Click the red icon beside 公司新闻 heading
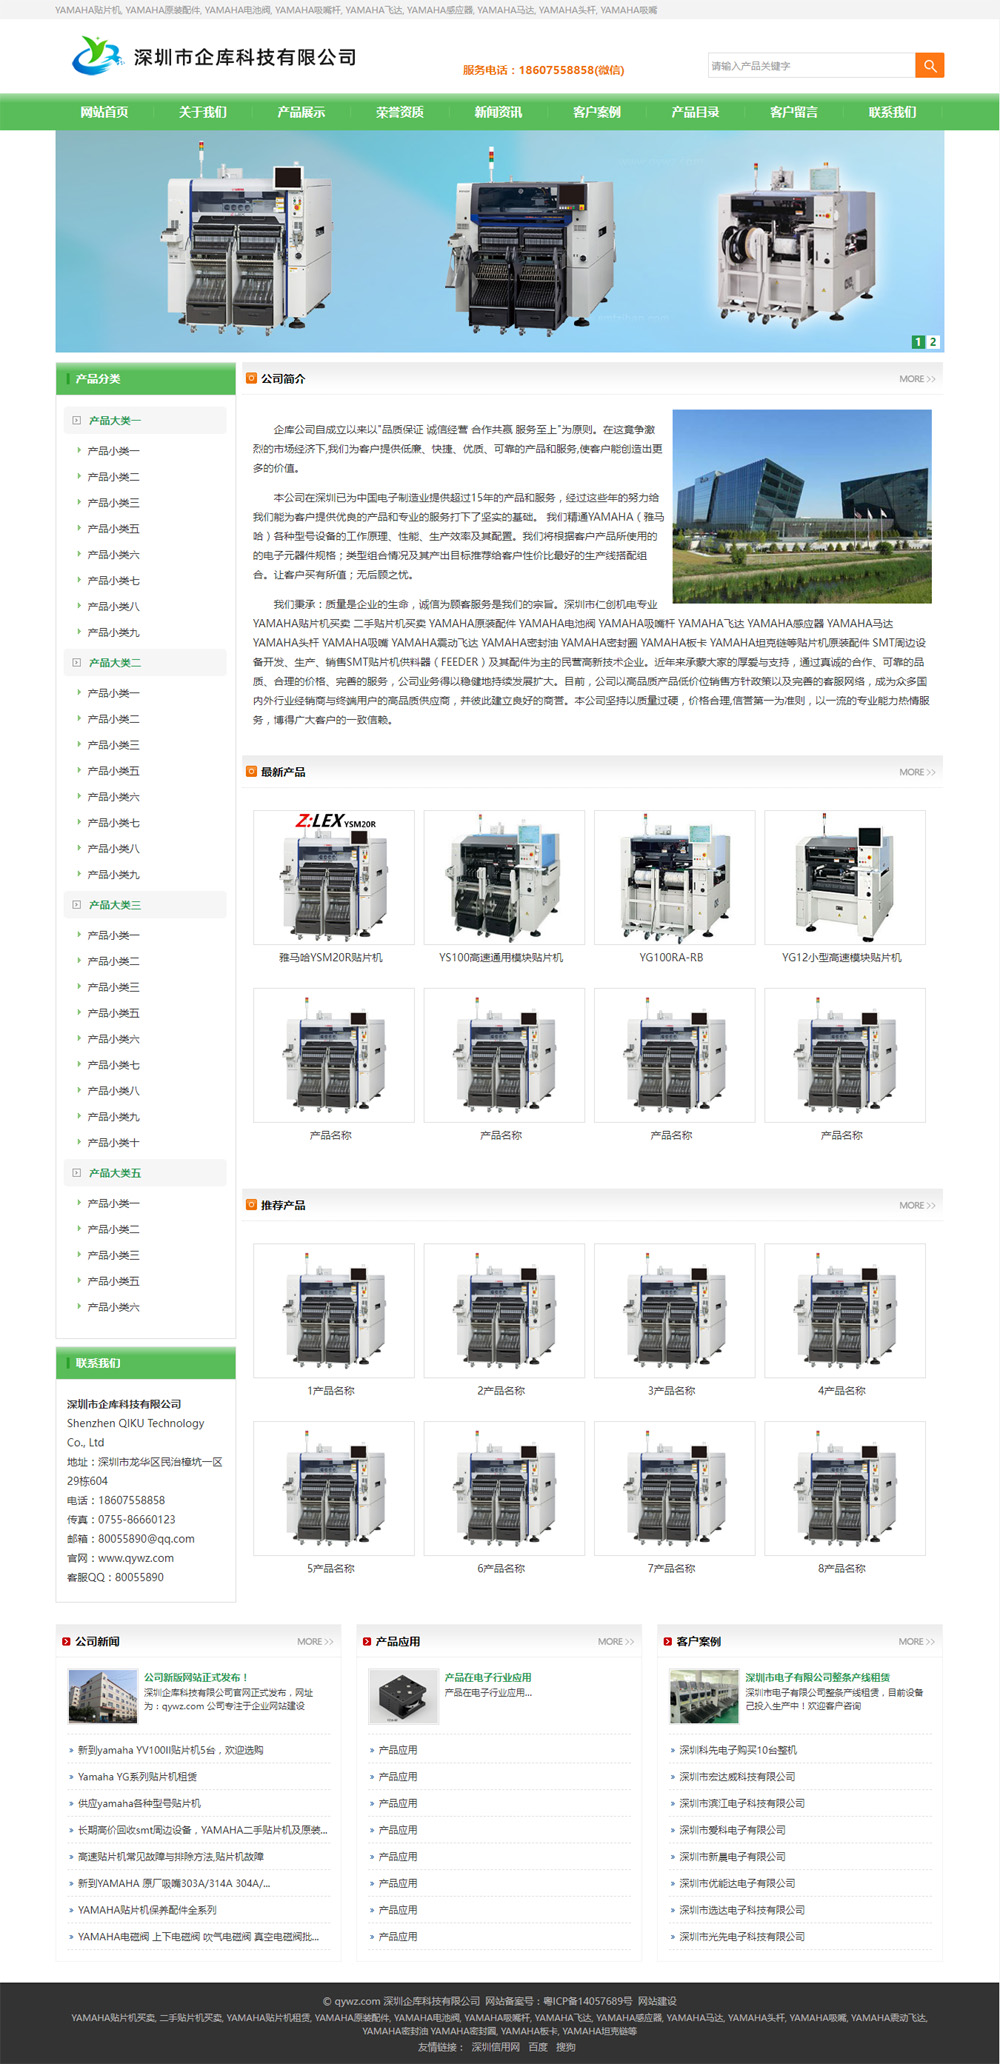This screenshot has height=2064, width=1000. [x=66, y=1641]
